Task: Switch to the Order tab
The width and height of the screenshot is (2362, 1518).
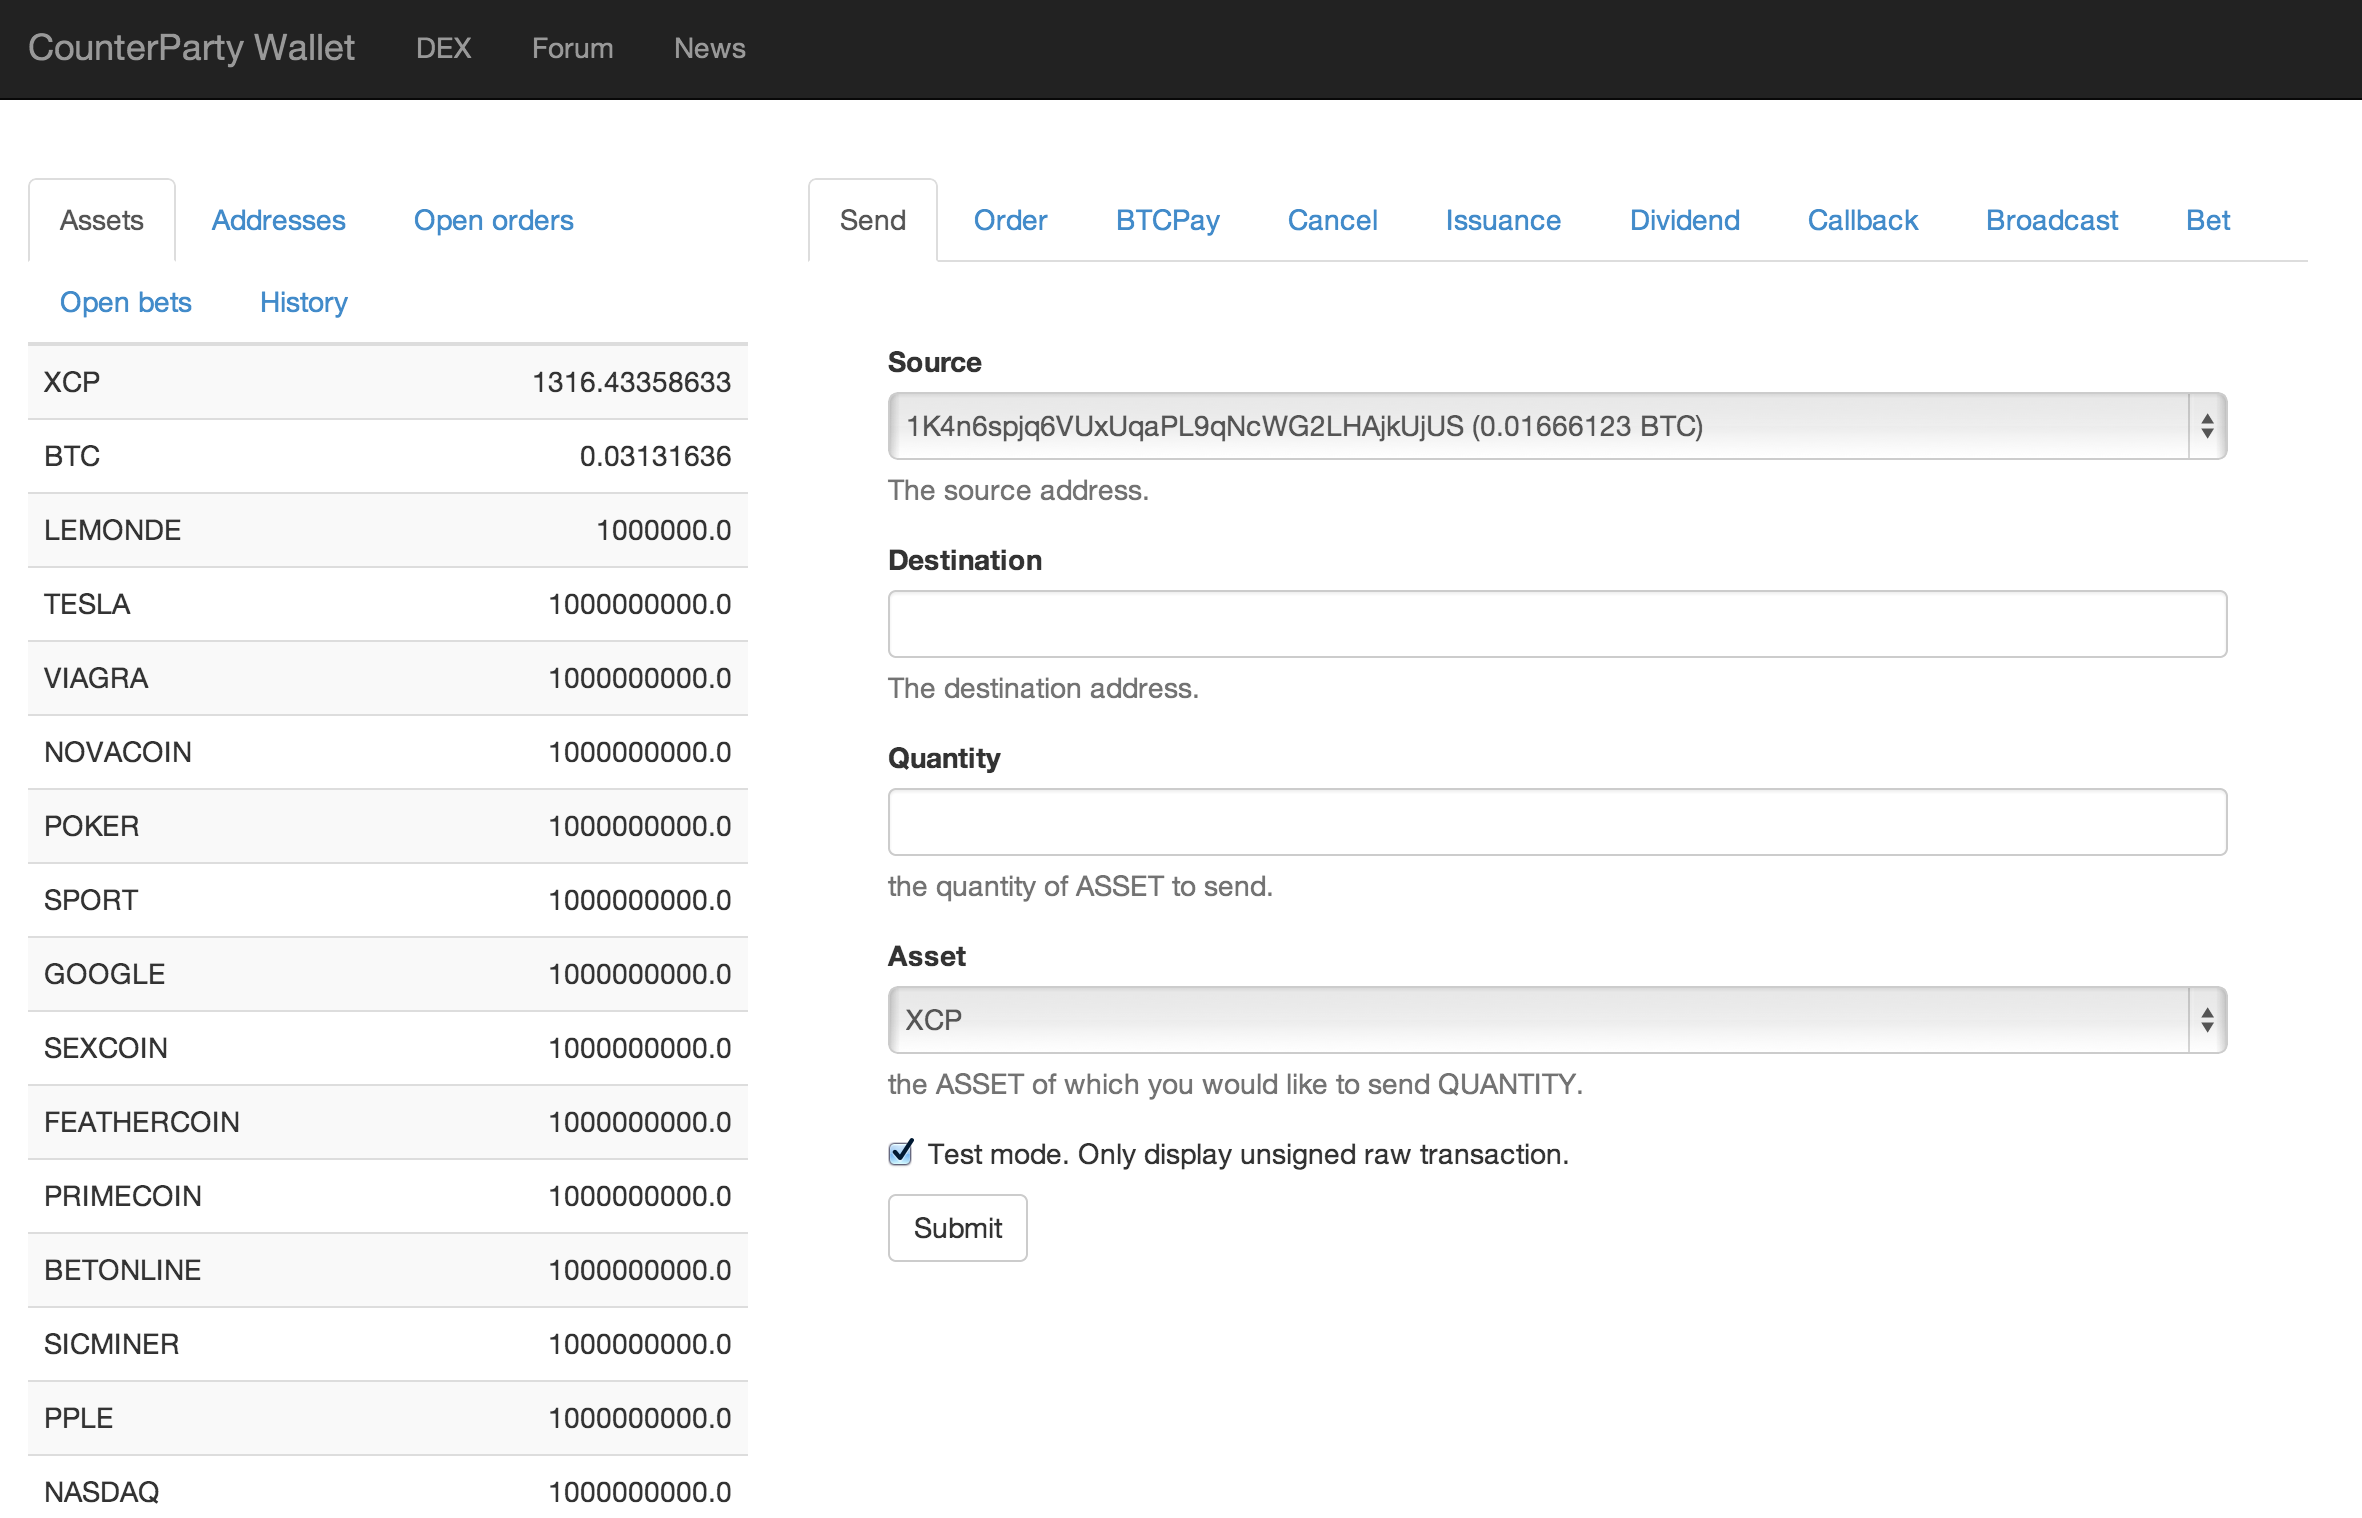Action: click(x=1010, y=220)
